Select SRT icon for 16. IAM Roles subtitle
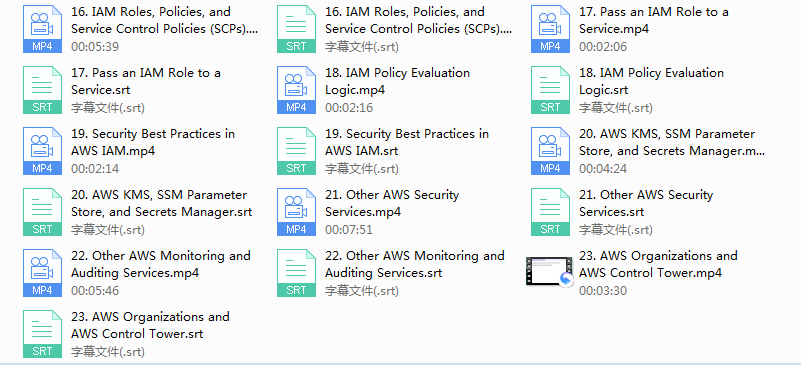 pyautogui.click(x=296, y=29)
